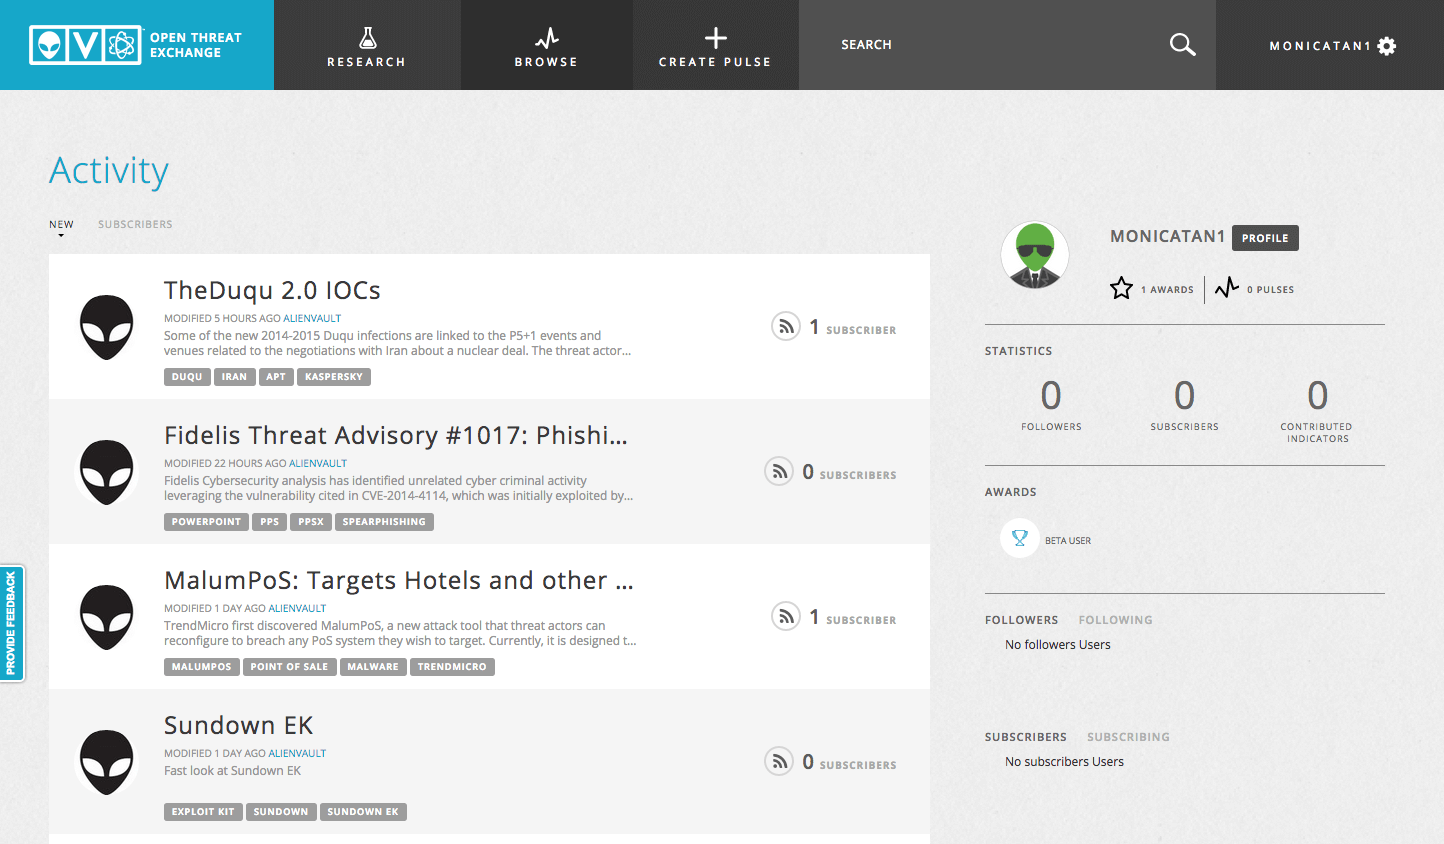1444x844 pixels.
Task: Click the KASPERSKY tag
Action: (334, 377)
